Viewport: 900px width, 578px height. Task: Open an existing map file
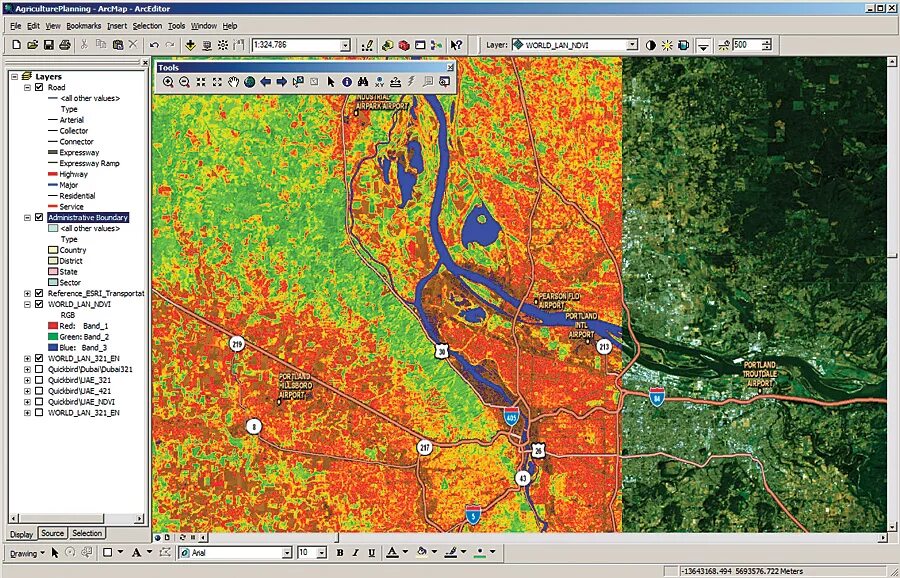coord(32,45)
